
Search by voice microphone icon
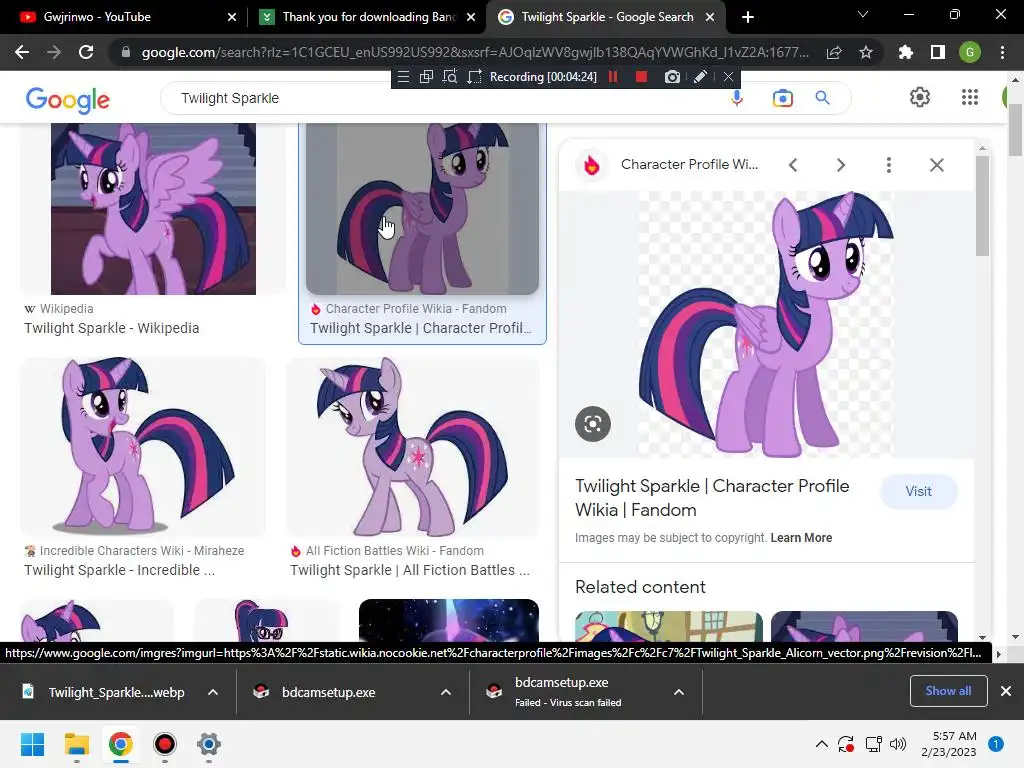[x=737, y=98]
